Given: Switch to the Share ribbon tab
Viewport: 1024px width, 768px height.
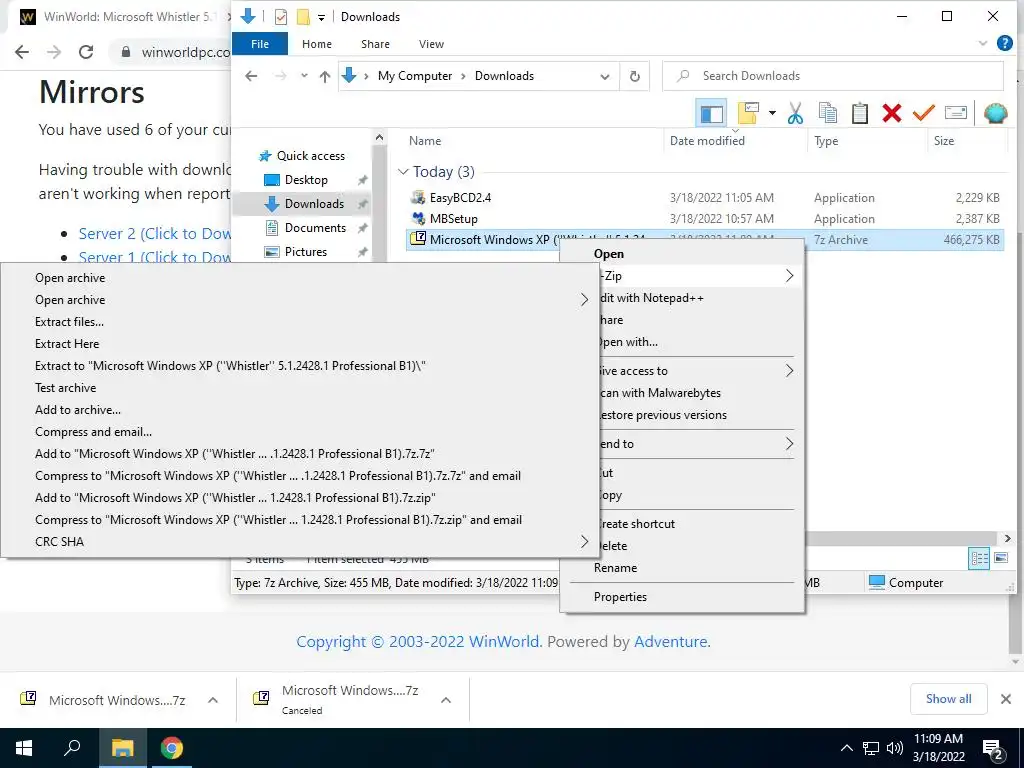Looking at the screenshot, I should coord(375,44).
